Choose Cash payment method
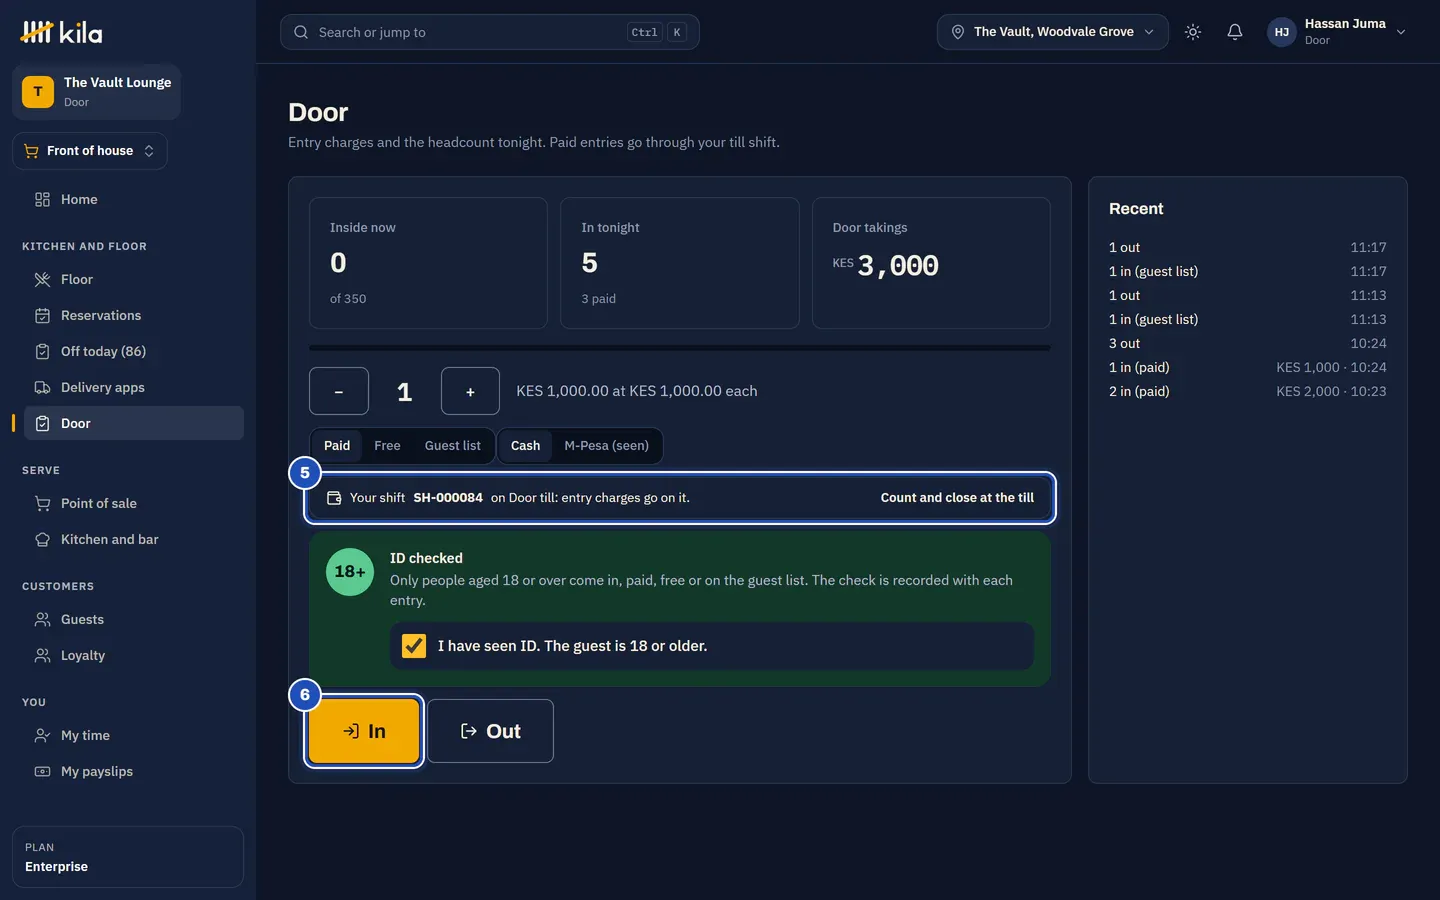Screen dimensions: 1440x900 pyautogui.click(x=525, y=446)
